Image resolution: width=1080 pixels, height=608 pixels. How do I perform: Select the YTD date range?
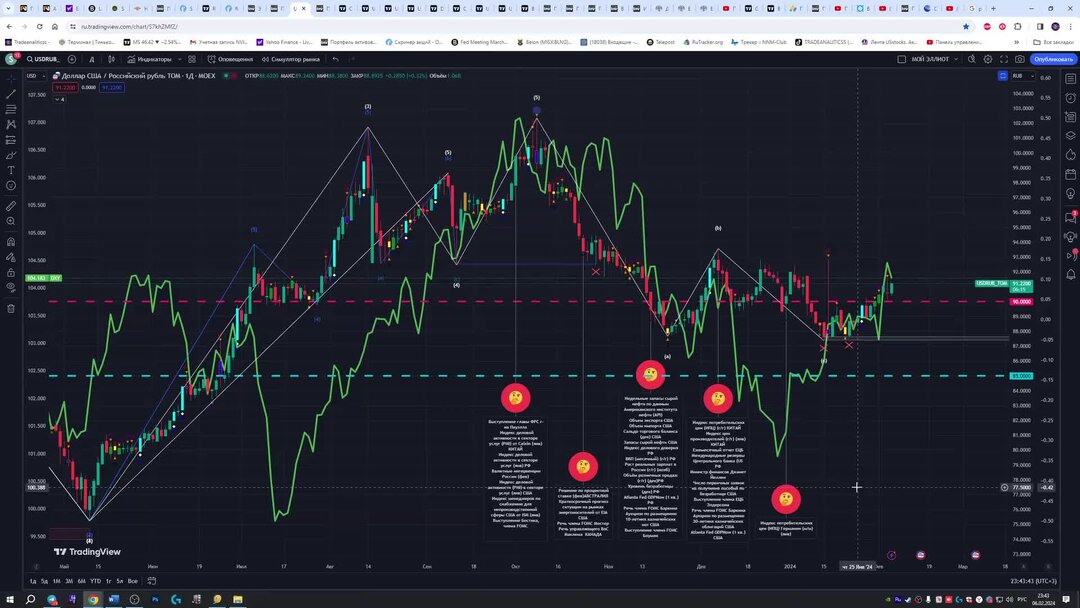click(95, 581)
